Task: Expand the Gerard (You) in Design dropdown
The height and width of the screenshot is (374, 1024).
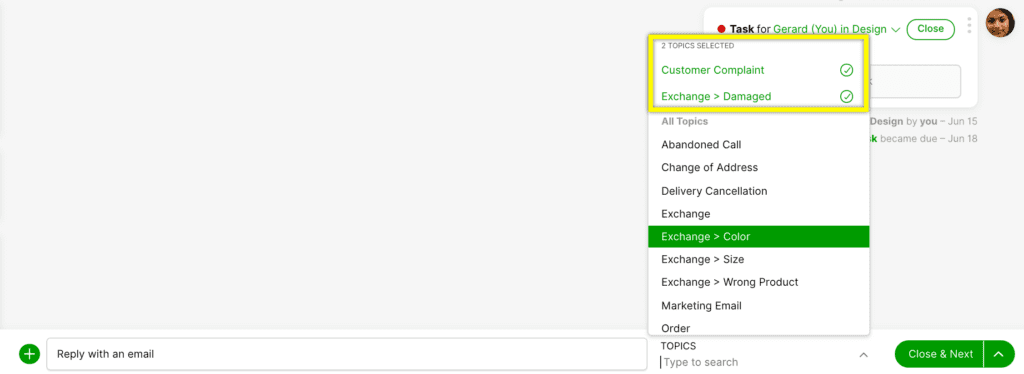Action: click(x=895, y=29)
